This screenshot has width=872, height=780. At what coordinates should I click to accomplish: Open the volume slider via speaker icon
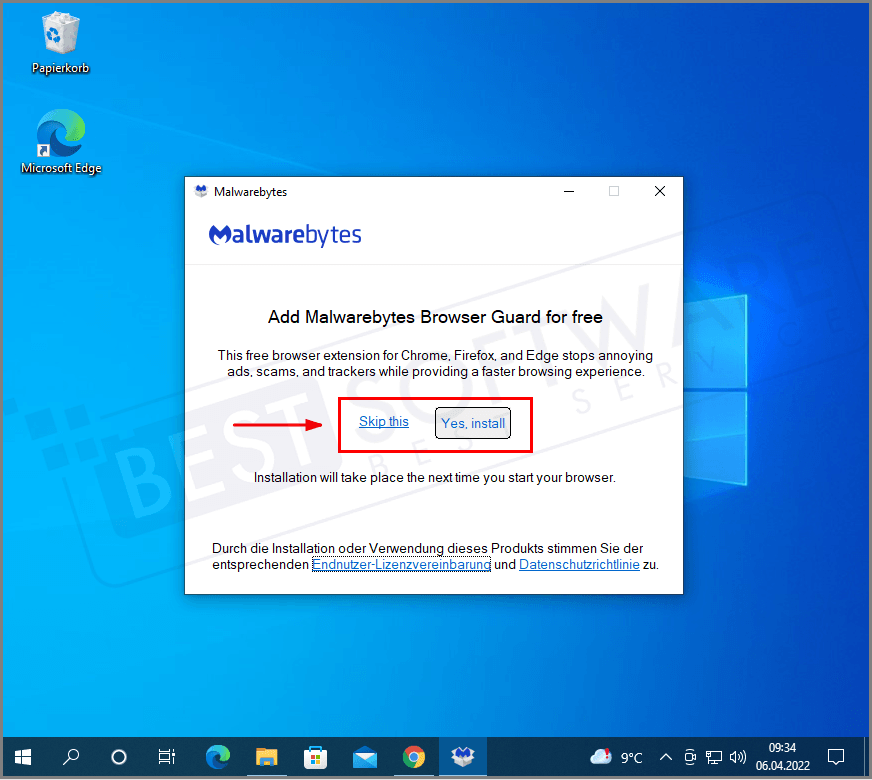[x=738, y=757]
